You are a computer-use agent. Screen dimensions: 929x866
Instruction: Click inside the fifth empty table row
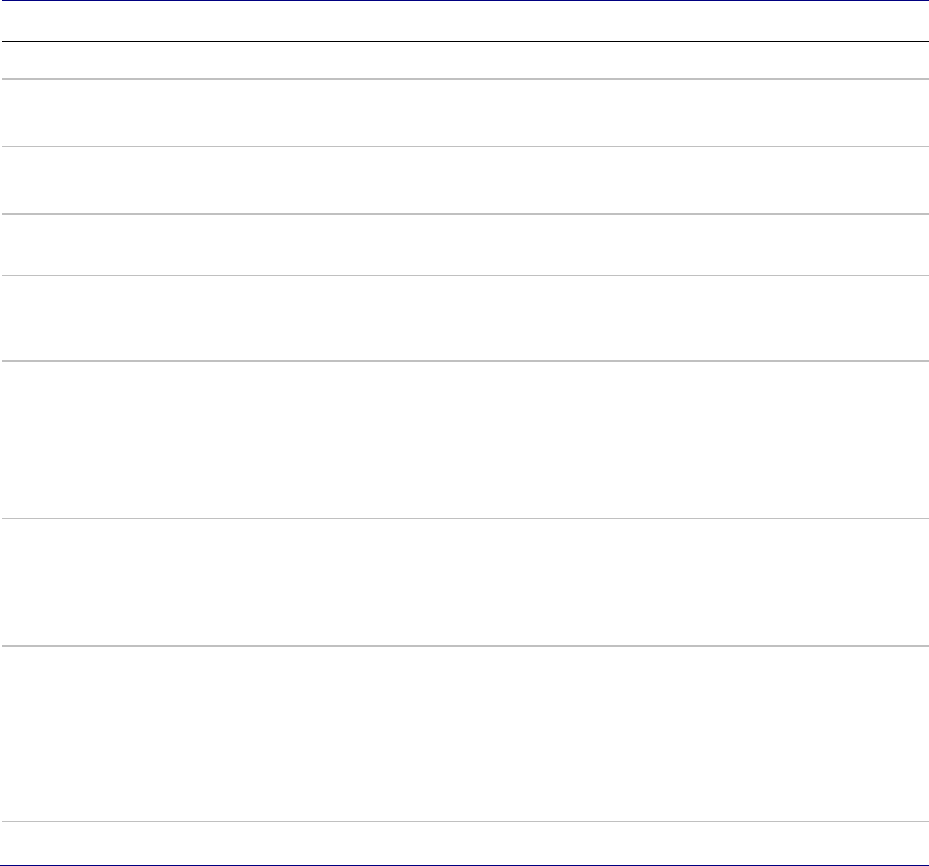point(464,318)
